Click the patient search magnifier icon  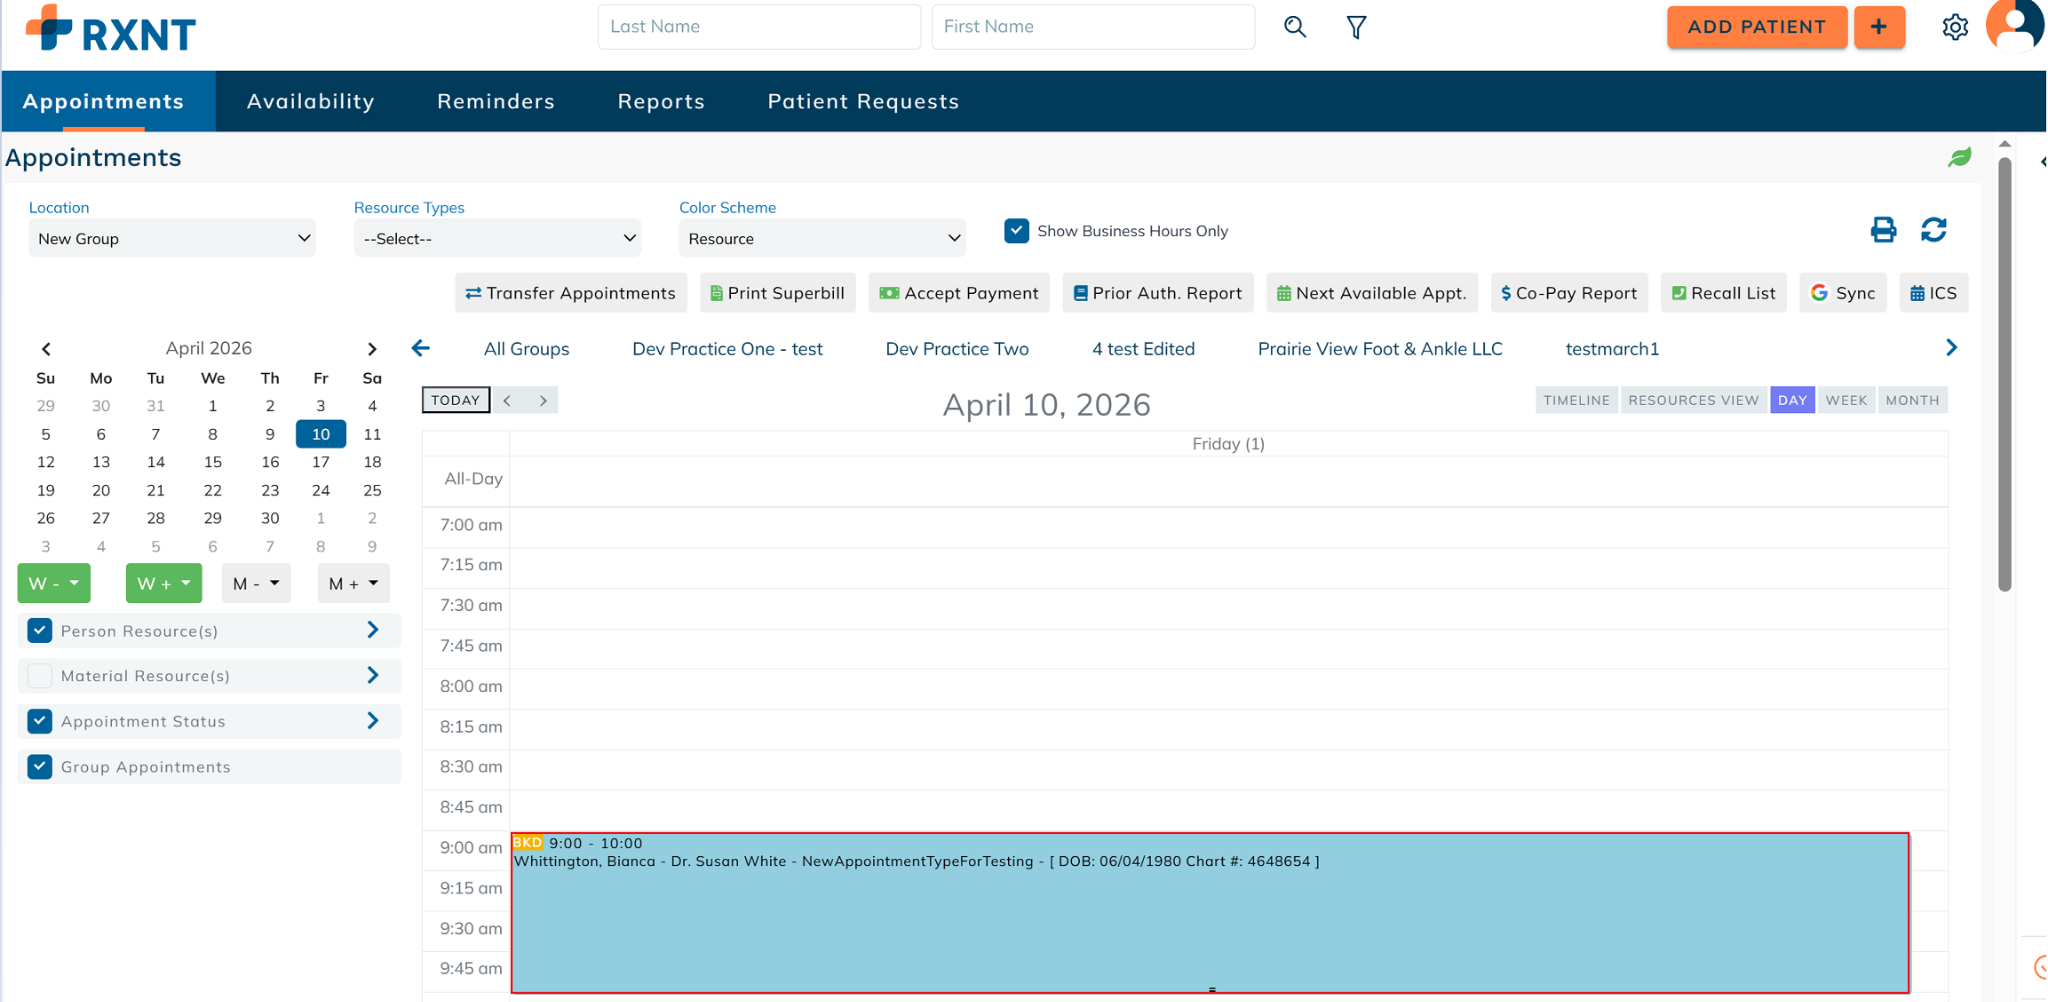[1295, 27]
